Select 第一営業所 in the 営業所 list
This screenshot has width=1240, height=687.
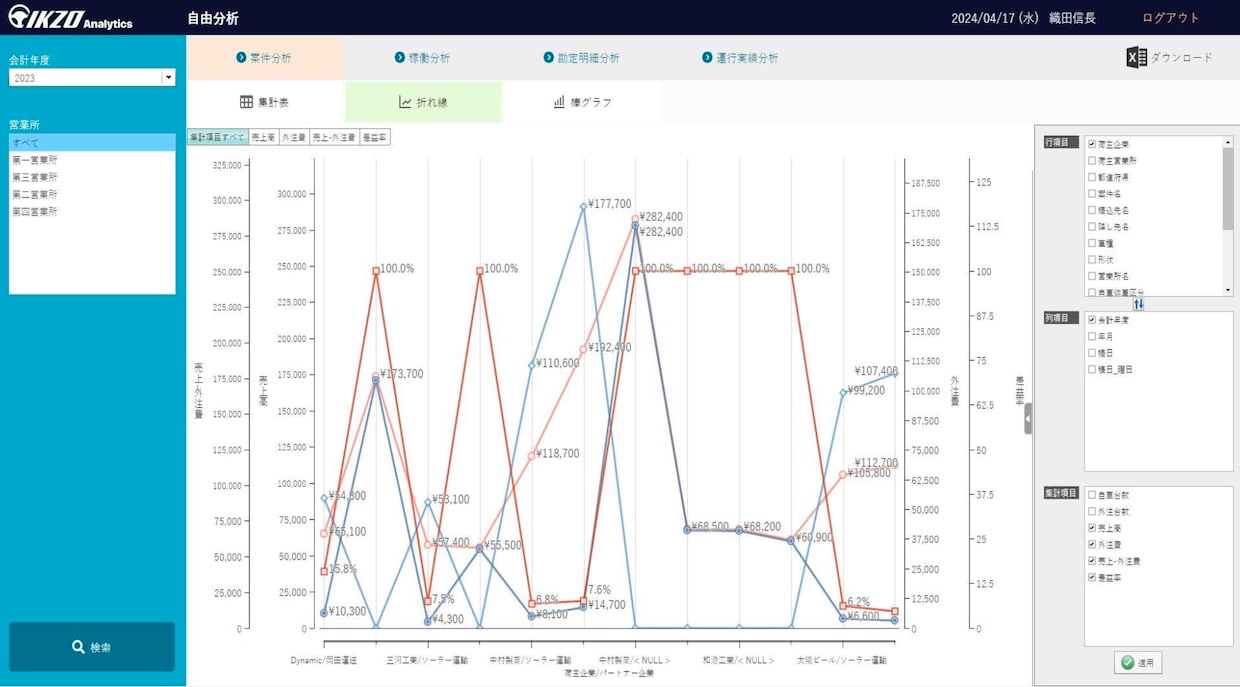pyautogui.click(x=92, y=160)
